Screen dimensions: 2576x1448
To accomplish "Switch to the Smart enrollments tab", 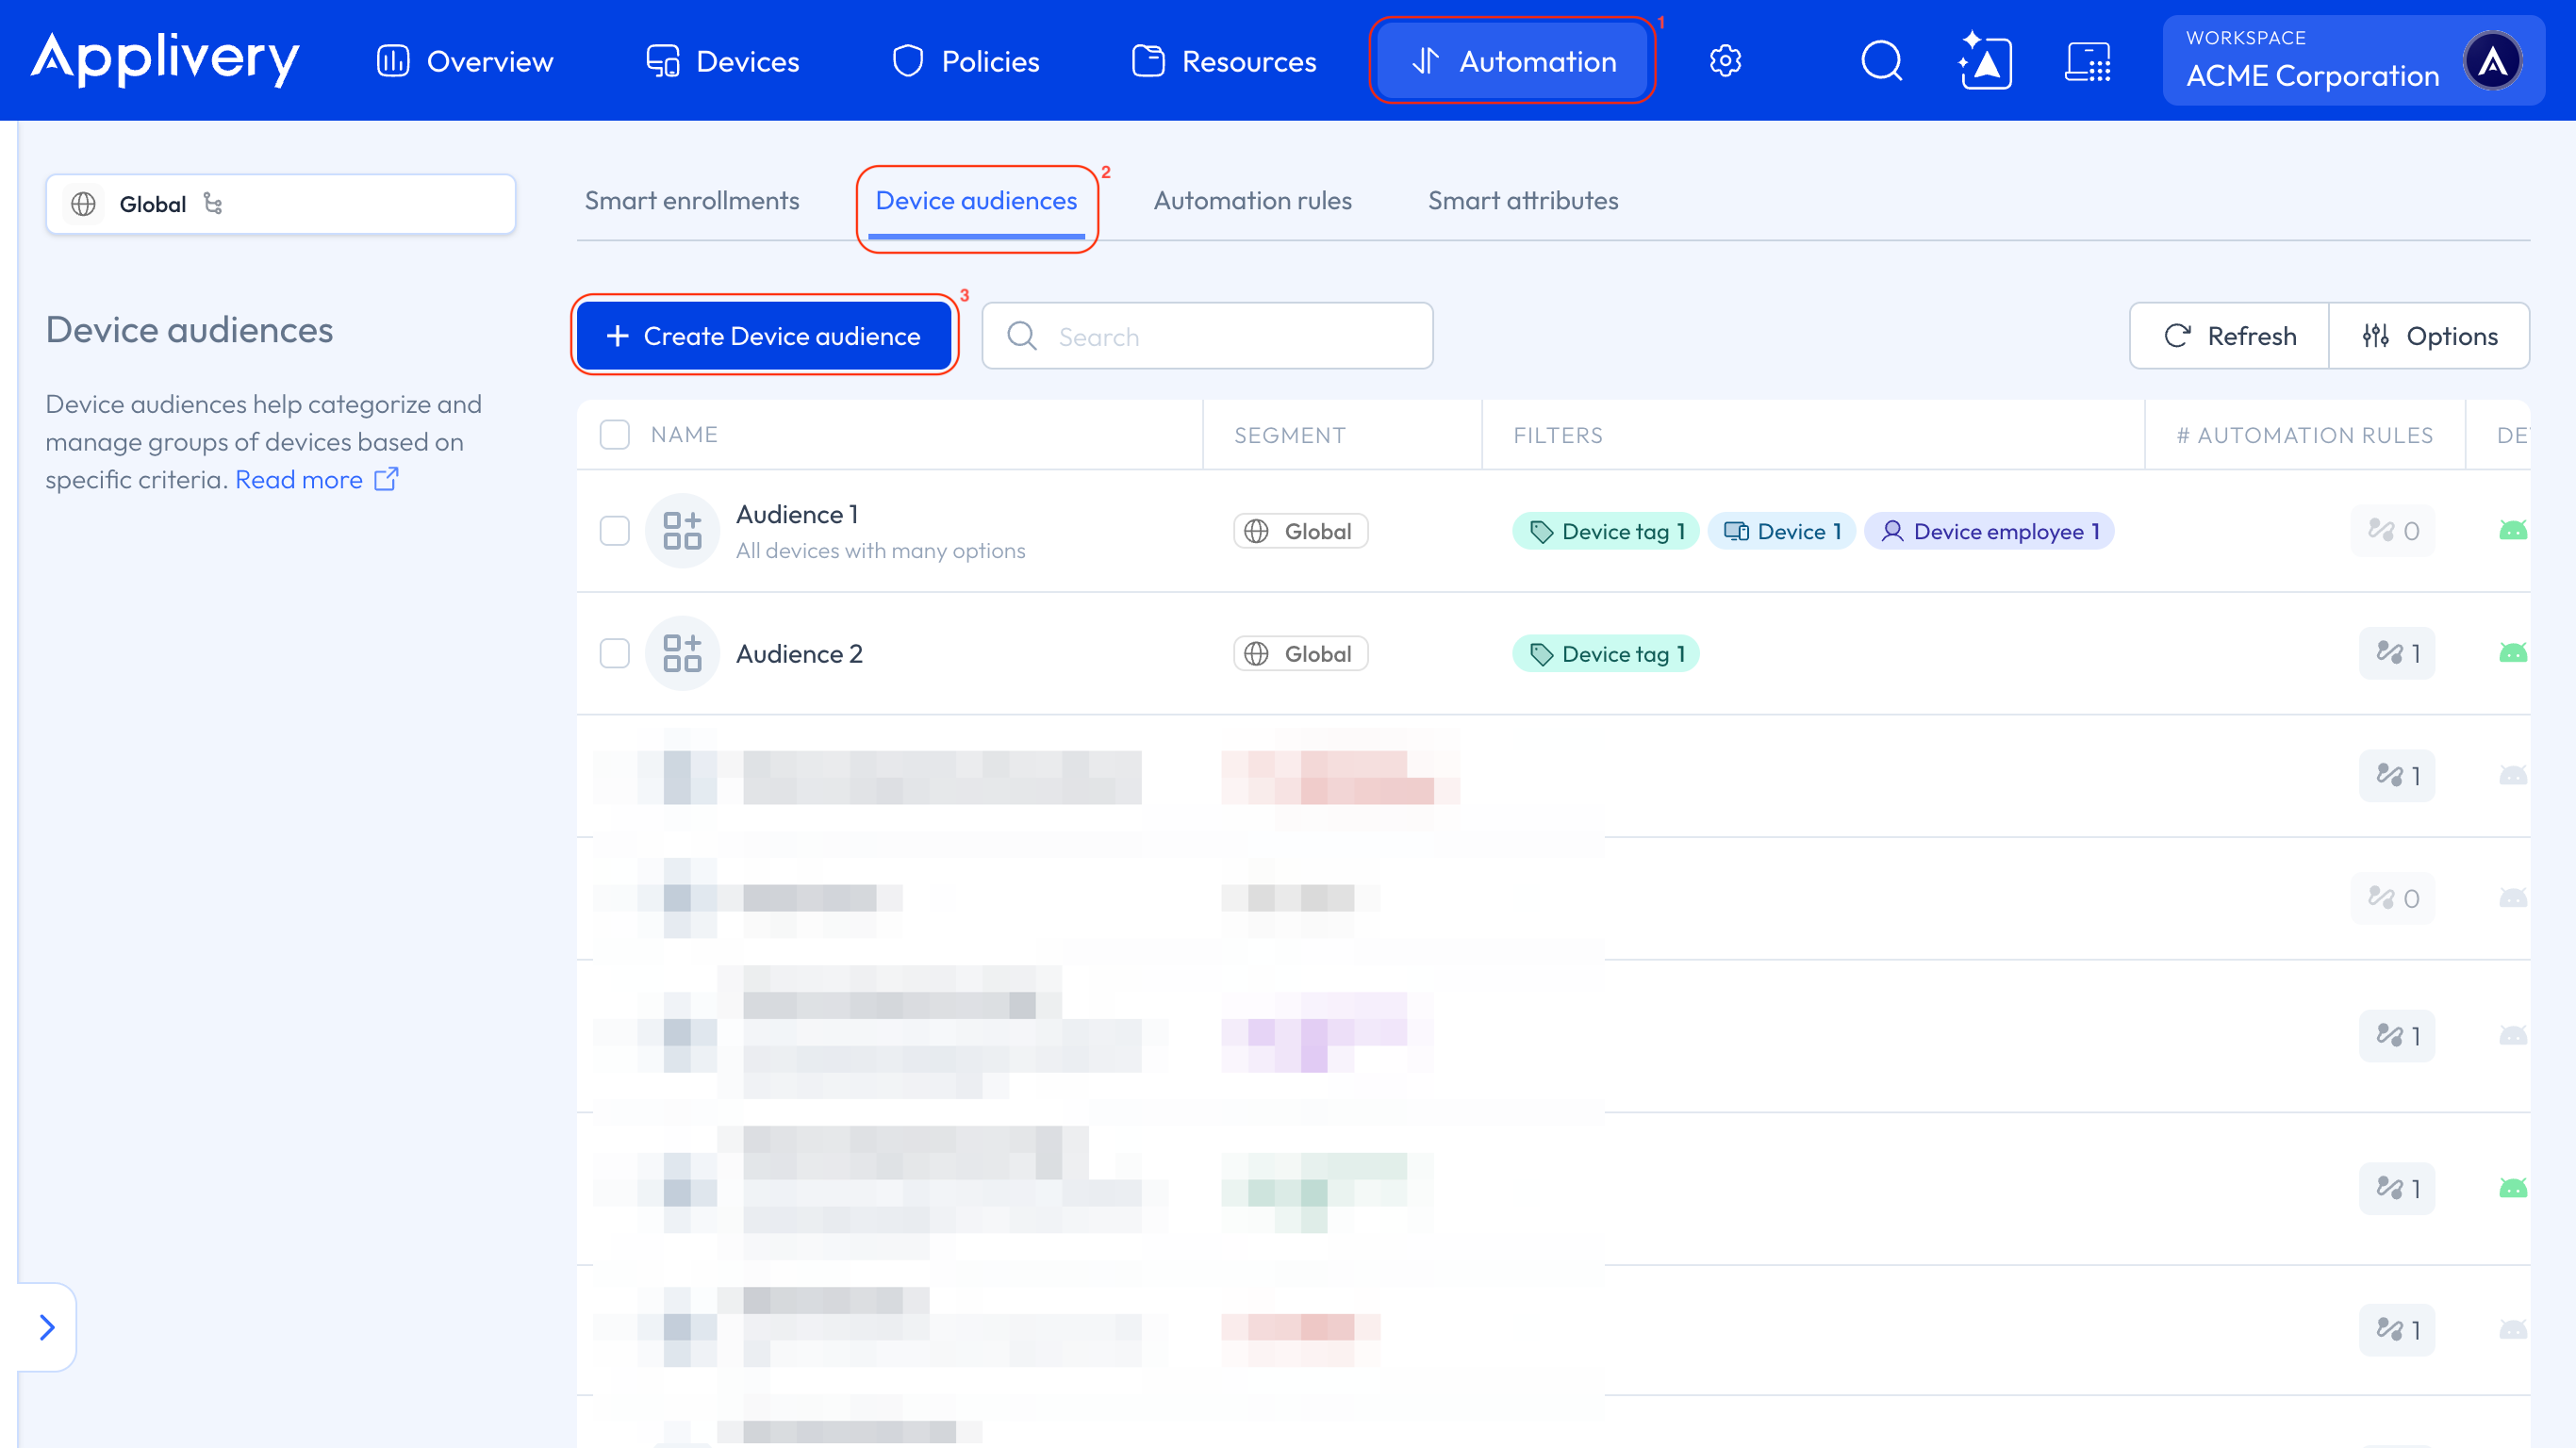I will 692,201.
